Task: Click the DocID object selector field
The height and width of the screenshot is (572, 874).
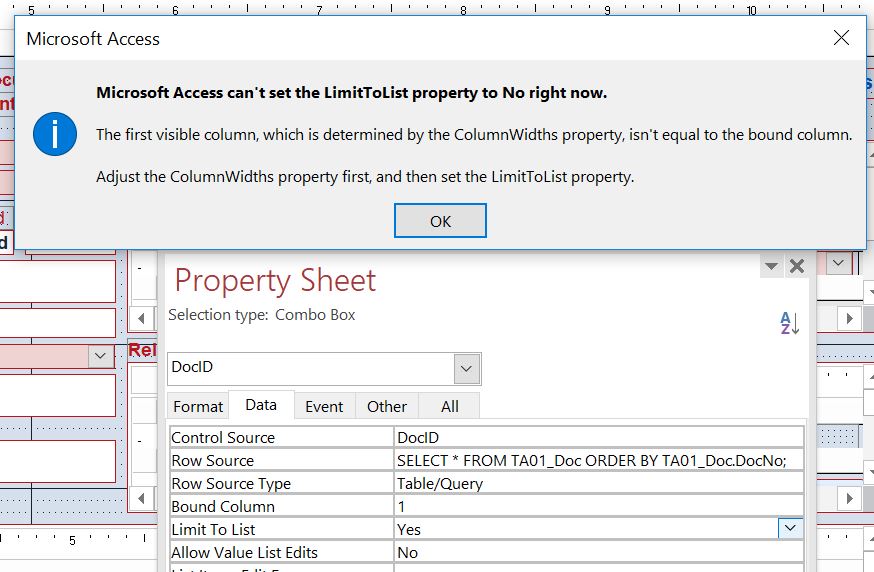Action: (x=310, y=369)
